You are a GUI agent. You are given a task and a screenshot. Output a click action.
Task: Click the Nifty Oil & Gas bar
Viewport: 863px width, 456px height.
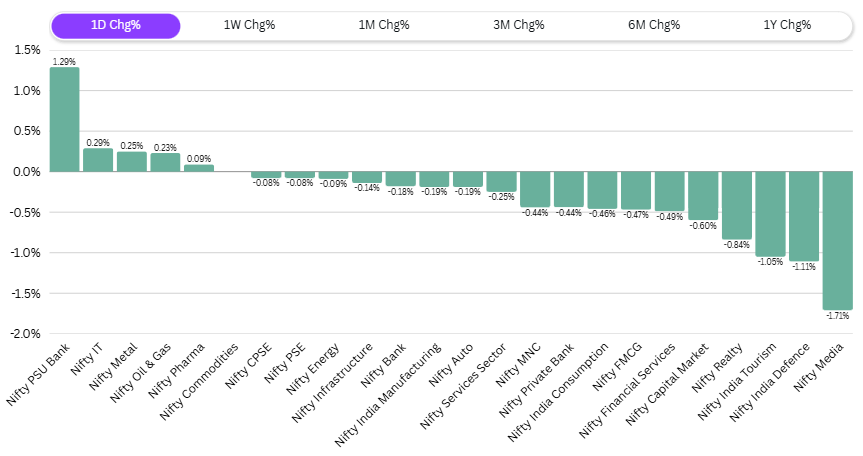(165, 163)
